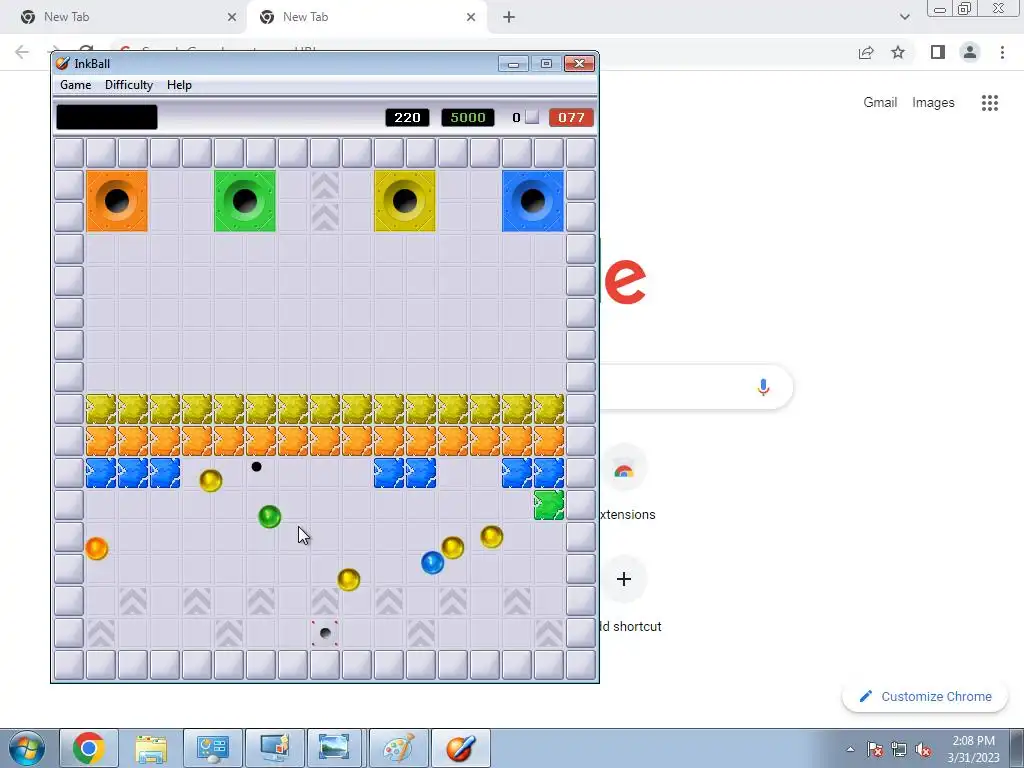Open the Windows Start menu
This screenshot has height=768, width=1024.
click(26, 748)
